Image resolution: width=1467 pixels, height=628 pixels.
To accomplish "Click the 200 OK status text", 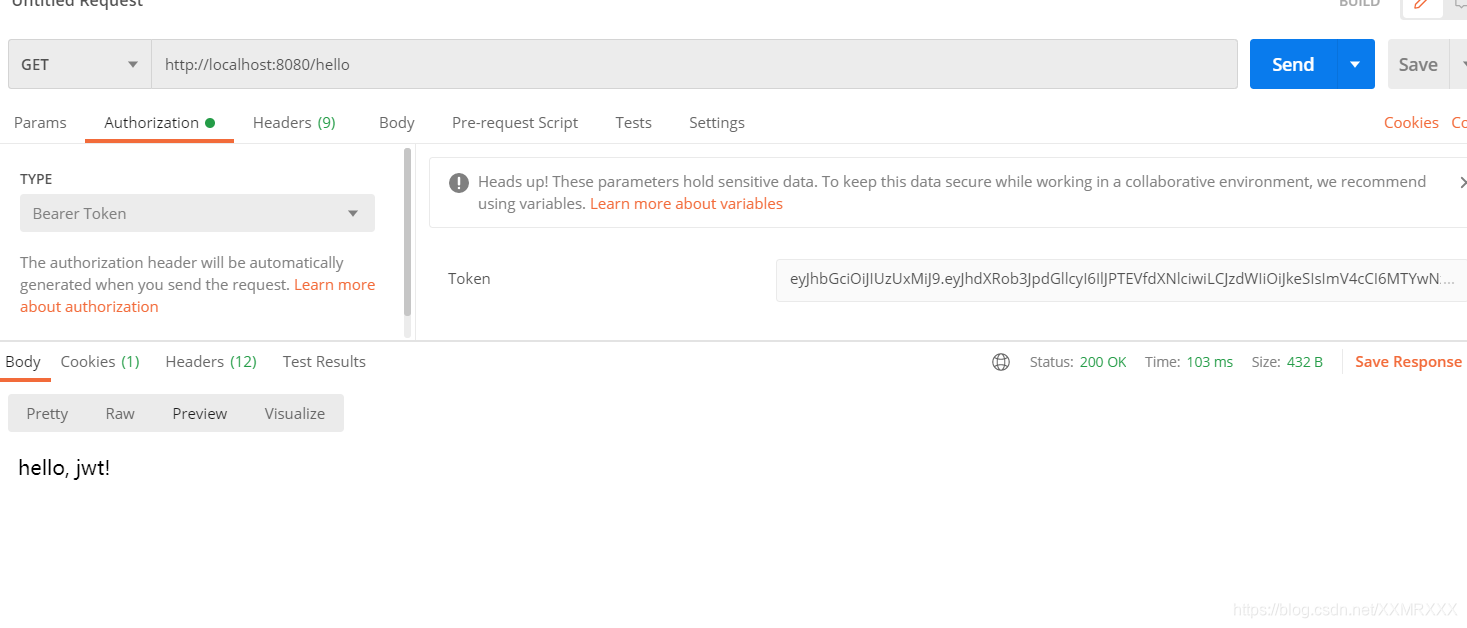I will pyautogui.click(x=1103, y=362).
